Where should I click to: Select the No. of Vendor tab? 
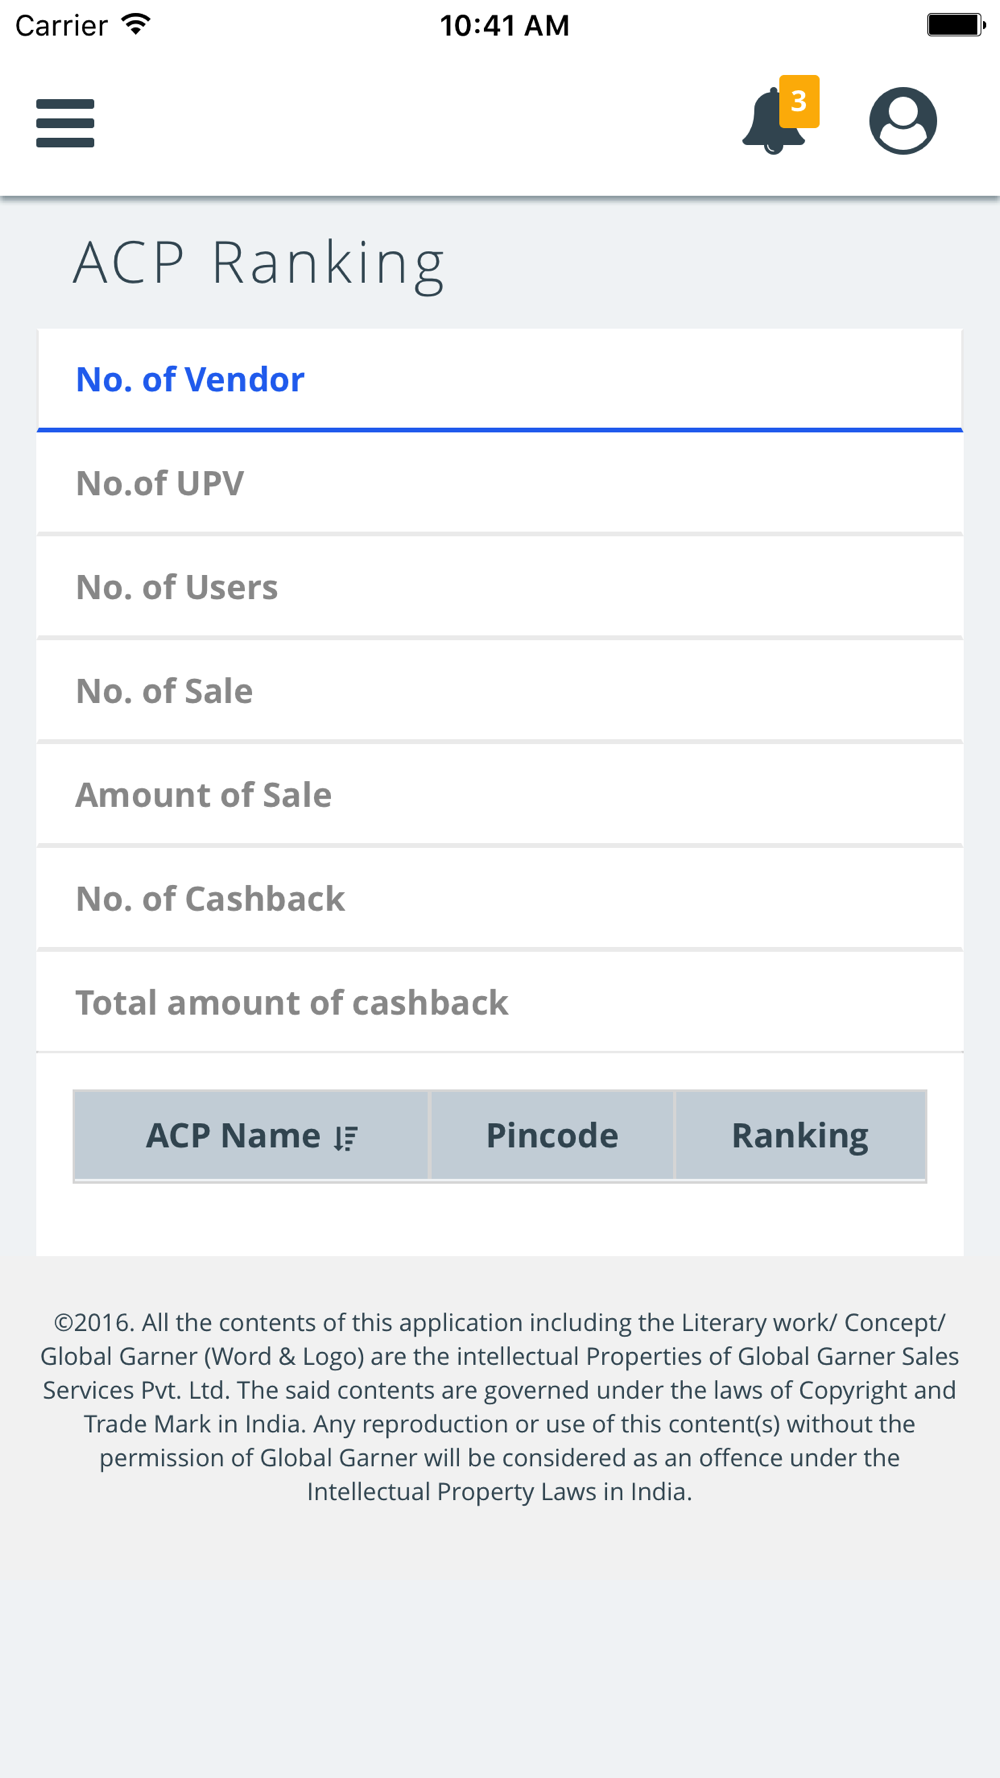500,380
